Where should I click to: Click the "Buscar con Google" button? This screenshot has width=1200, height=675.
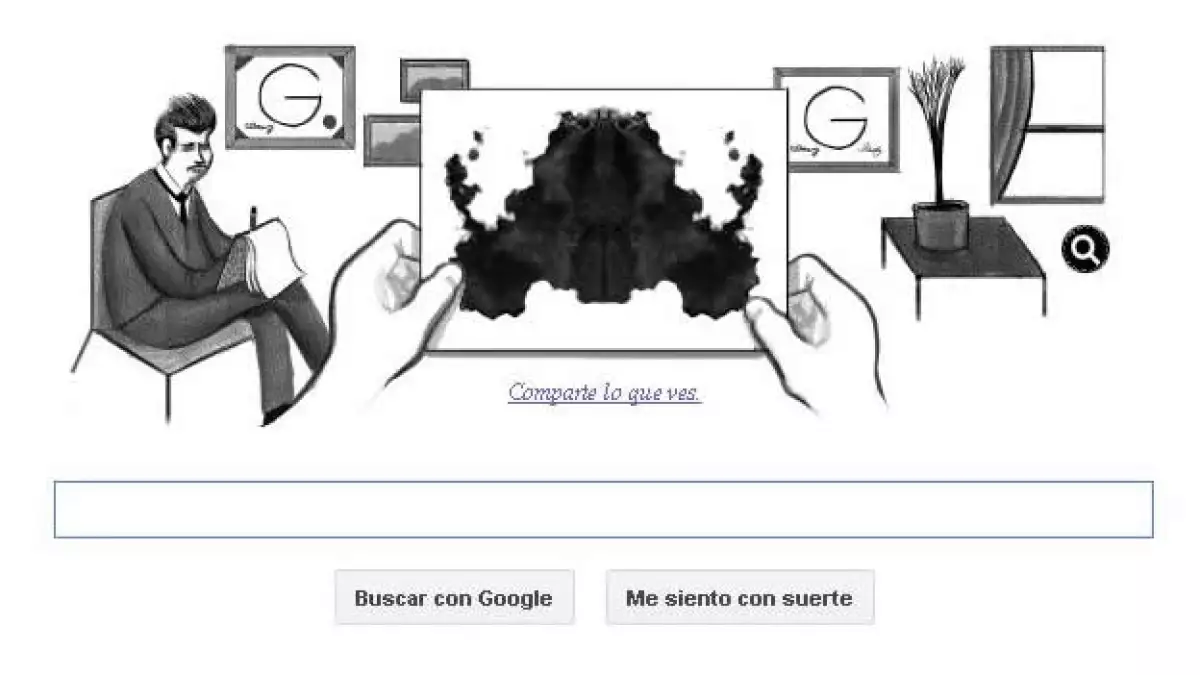pos(454,598)
